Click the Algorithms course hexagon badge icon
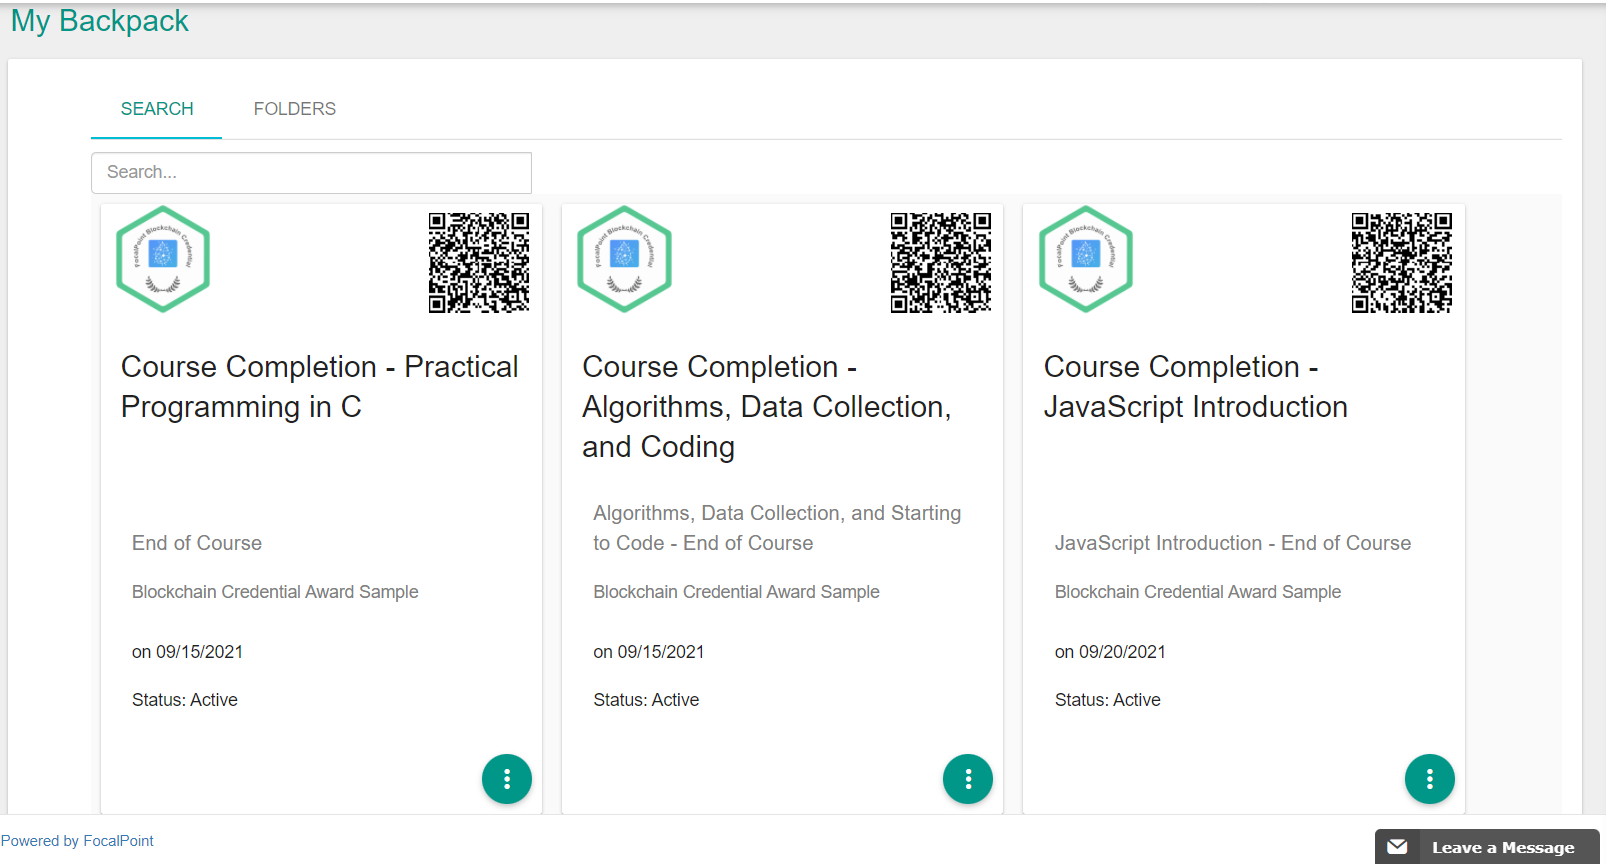The image size is (1606, 864). point(624,259)
